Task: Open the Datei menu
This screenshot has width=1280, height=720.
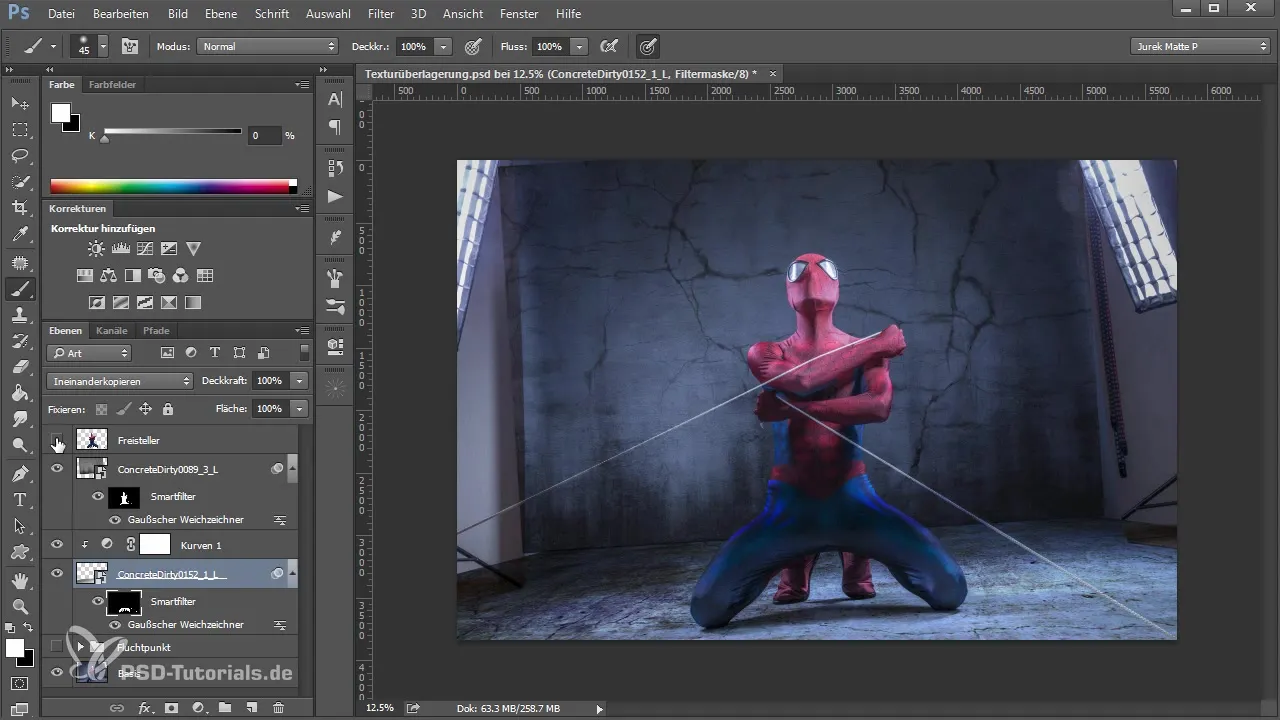Action: 61,14
